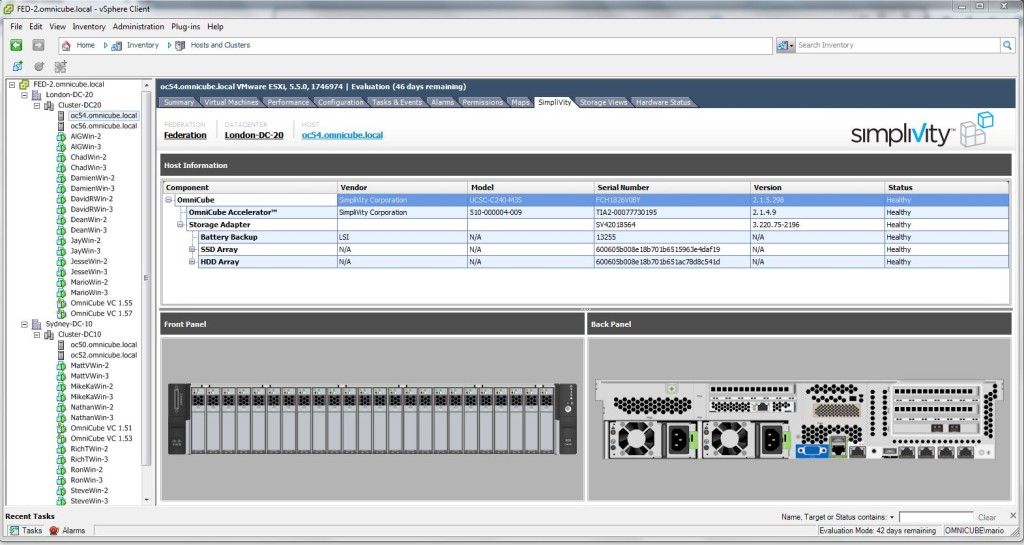This screenshot has width=1024, height=545.
Task: Click the Front Panel server image
Action: pos(372,418)
